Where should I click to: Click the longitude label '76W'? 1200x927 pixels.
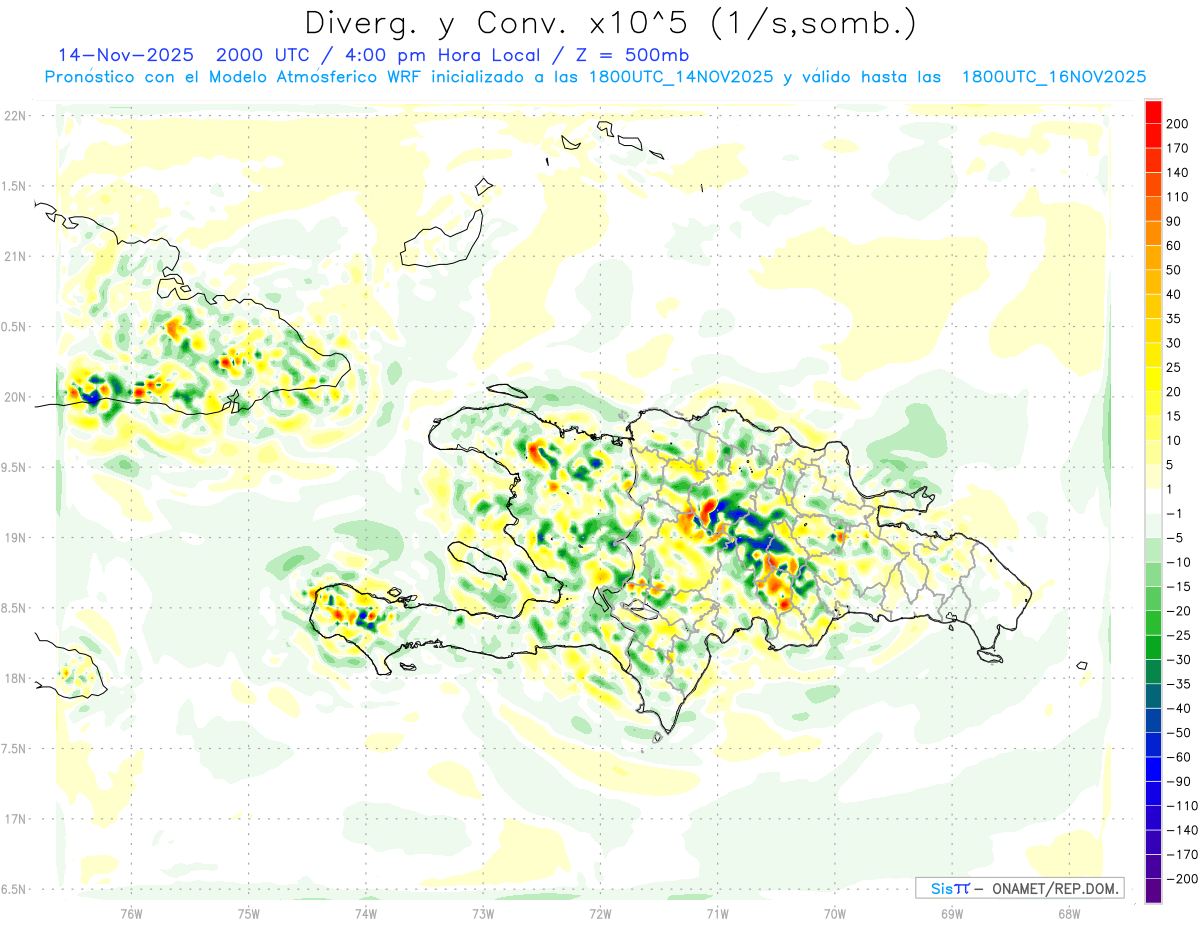(x=131, y=912)
